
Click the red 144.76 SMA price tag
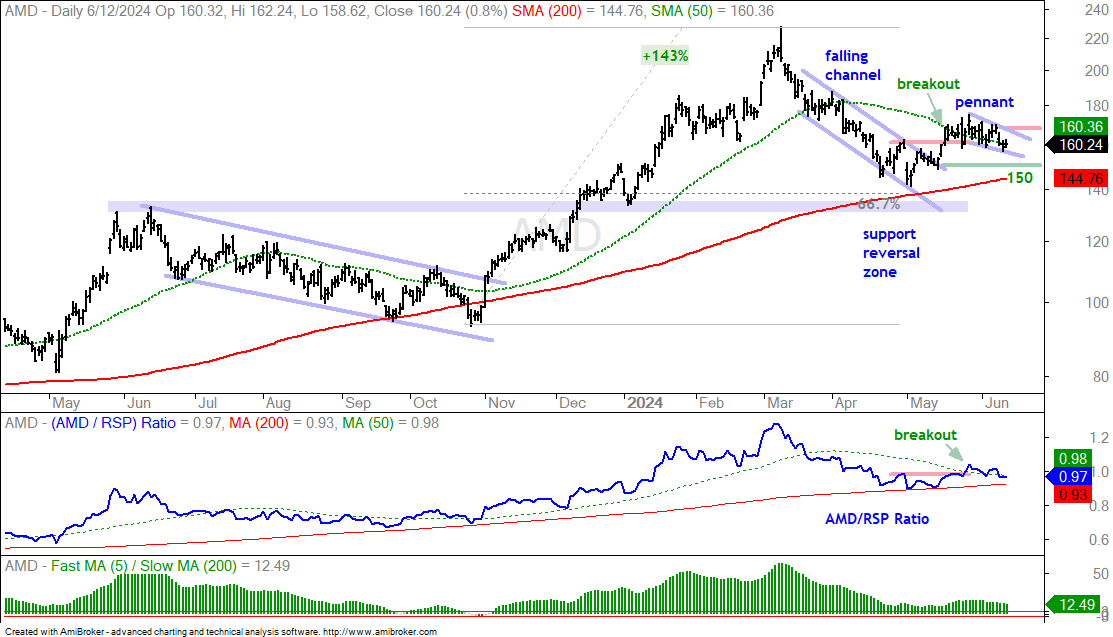1080,179
